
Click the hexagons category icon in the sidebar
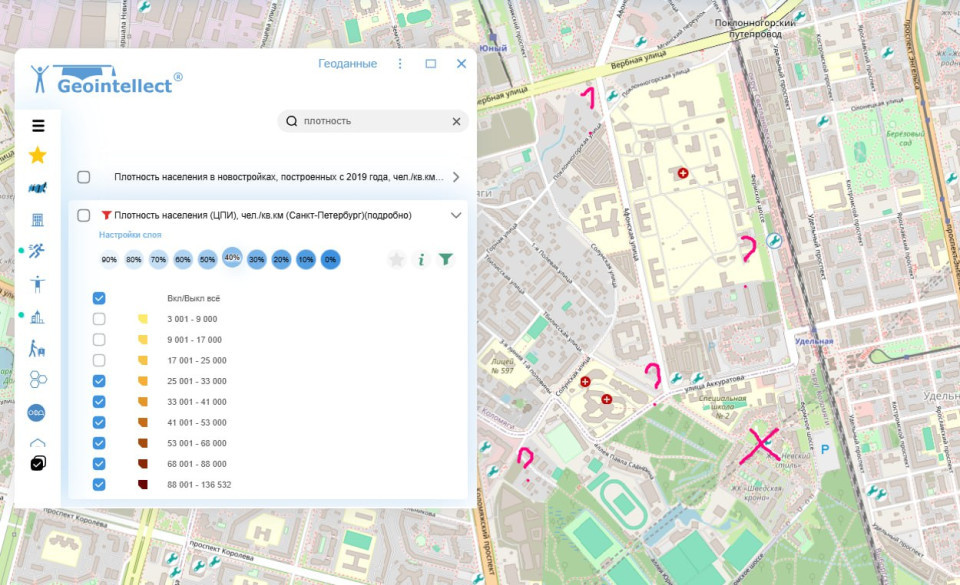coord(38,379)
